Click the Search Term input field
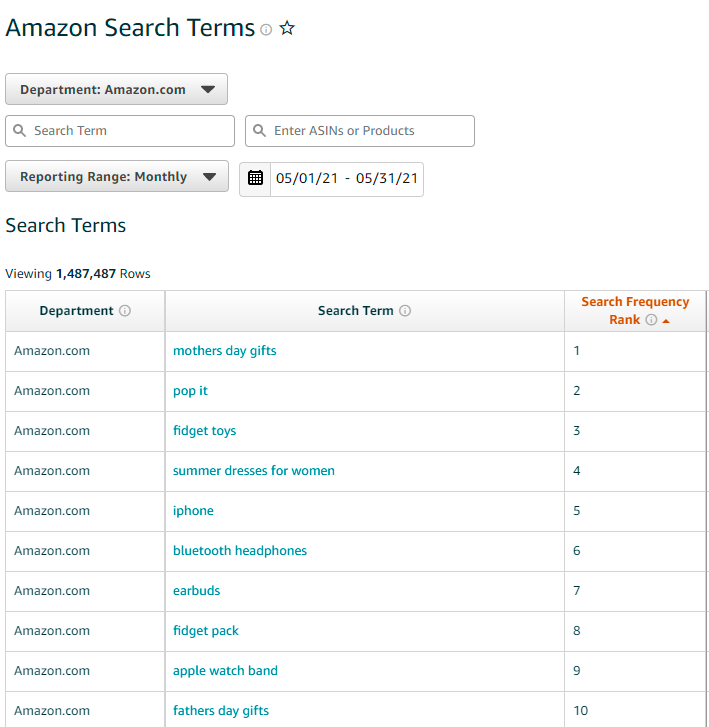 [x=130, y=131]
